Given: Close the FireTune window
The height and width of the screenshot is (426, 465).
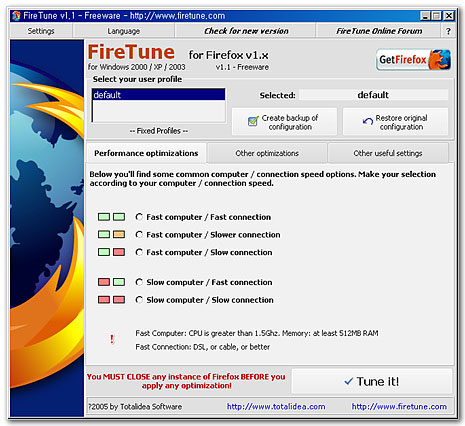Looking at the screenshot, I should 449,16.
